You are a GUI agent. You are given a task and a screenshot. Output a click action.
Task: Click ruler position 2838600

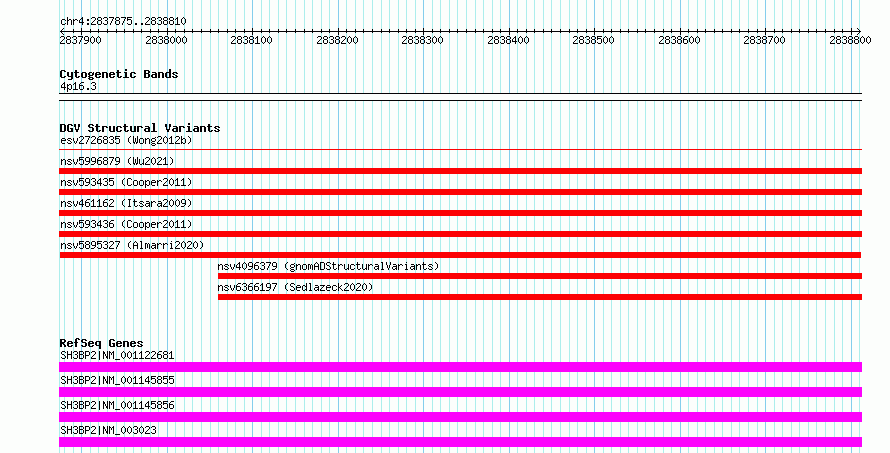pyautogui.click(x=679, y=40)
